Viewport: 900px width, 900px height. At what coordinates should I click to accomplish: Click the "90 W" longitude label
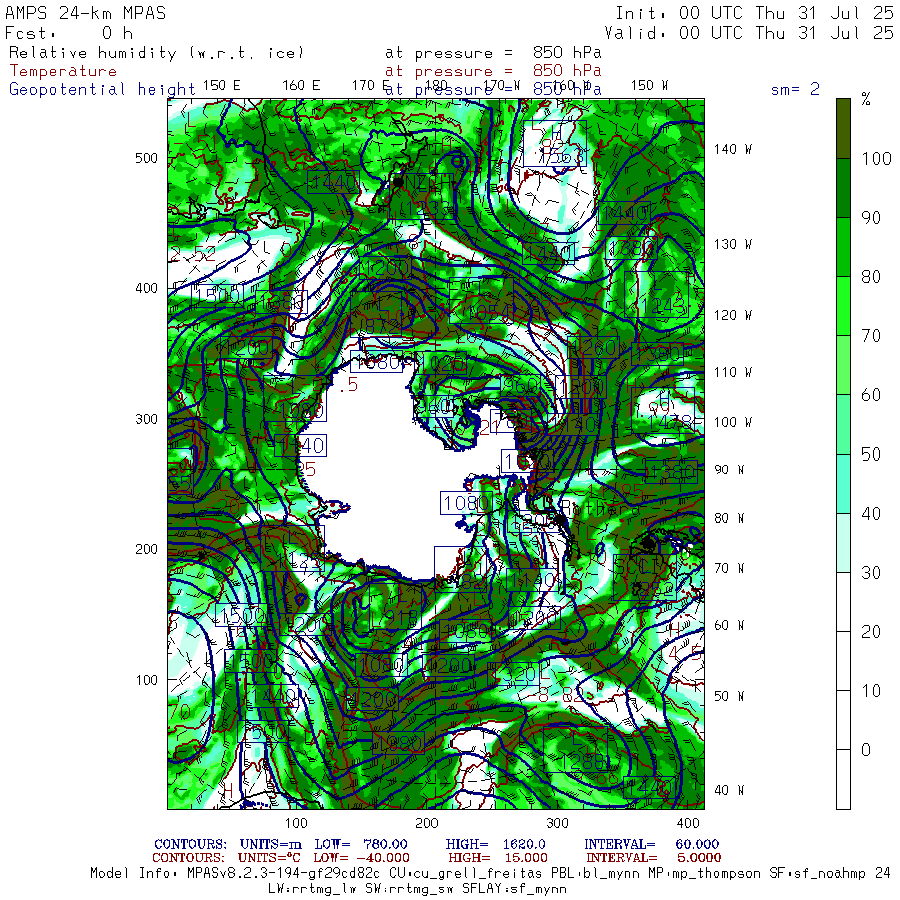pyautogui.click(x=729, y=470)
